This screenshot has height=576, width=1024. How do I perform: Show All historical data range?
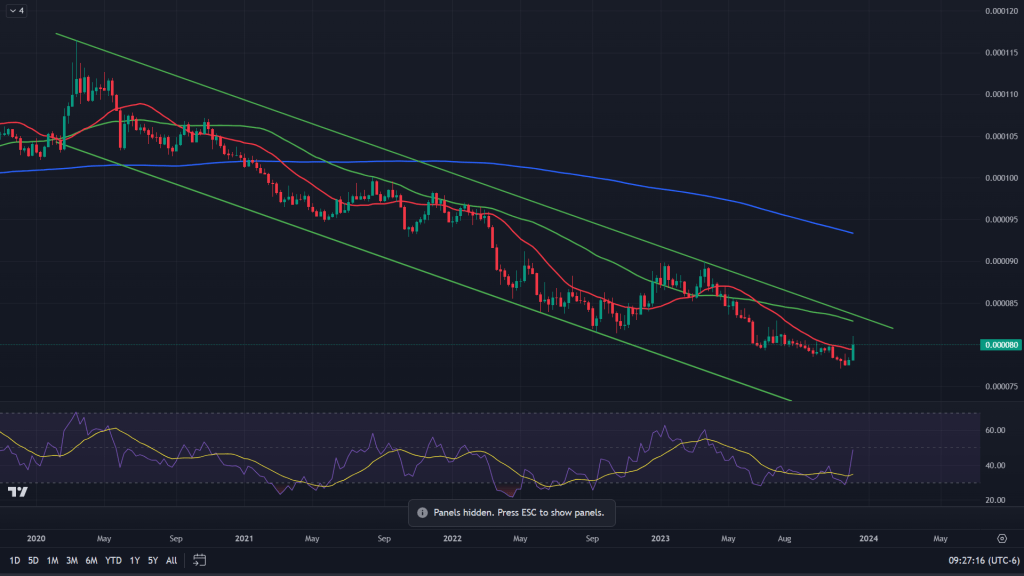171,560
